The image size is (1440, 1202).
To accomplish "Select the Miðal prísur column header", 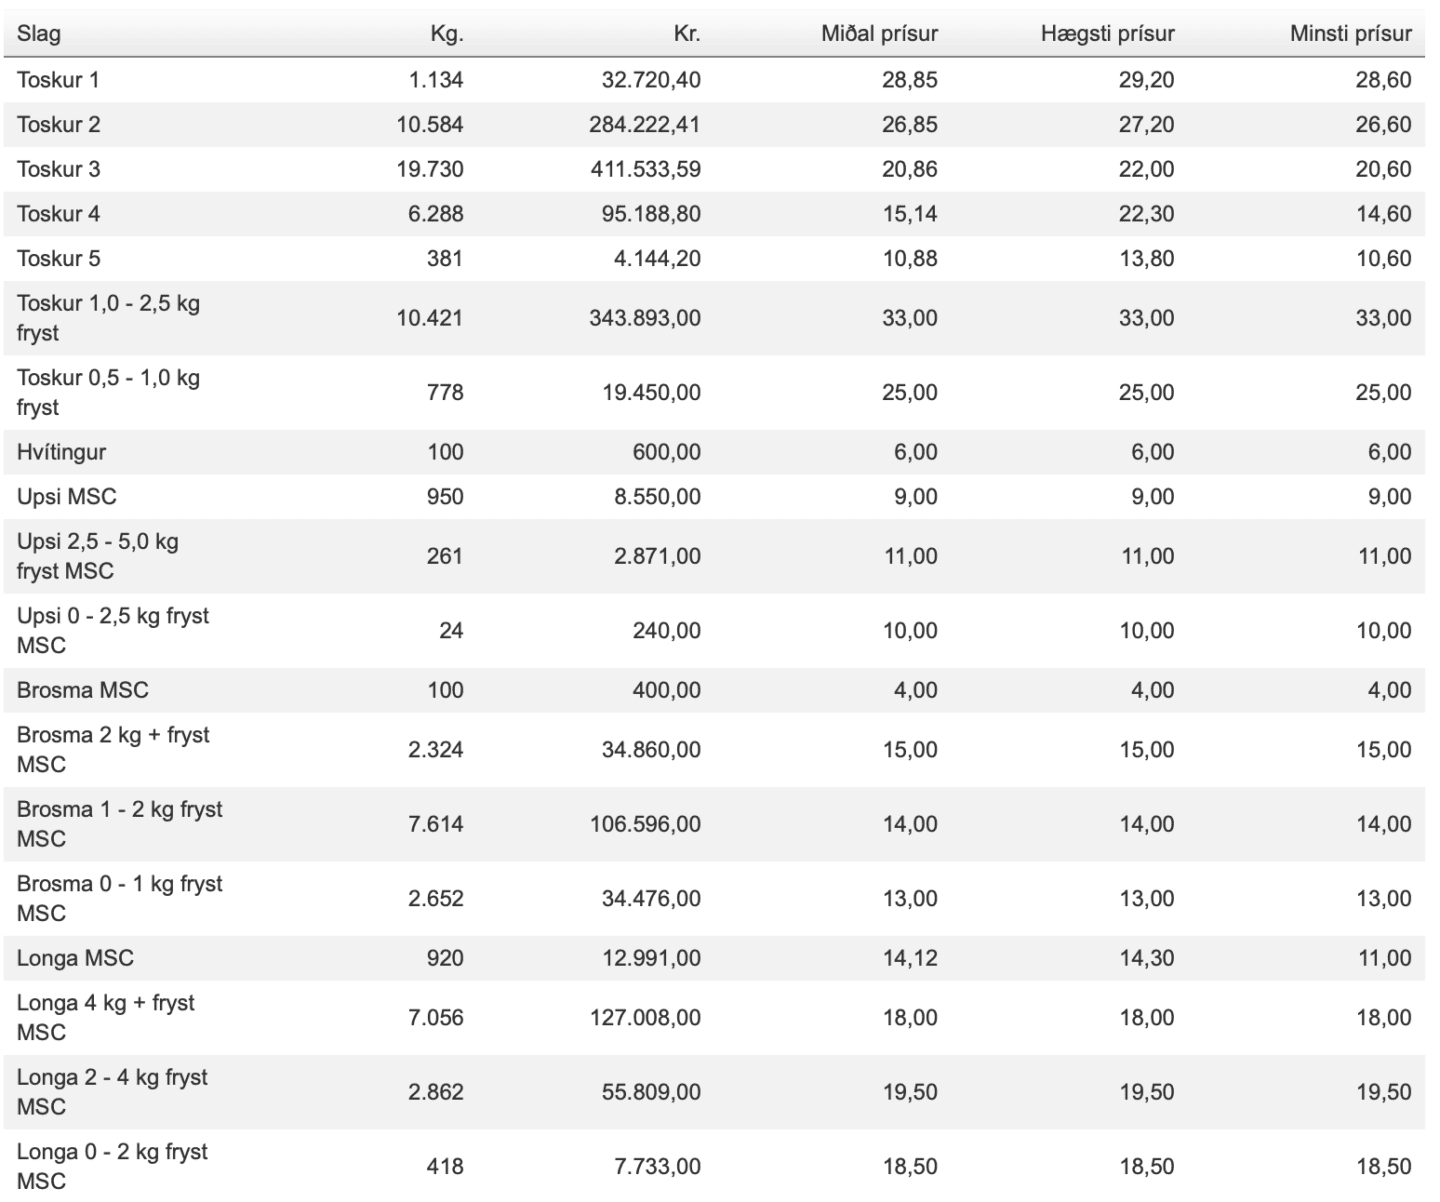I will click(x=879, y=34).
